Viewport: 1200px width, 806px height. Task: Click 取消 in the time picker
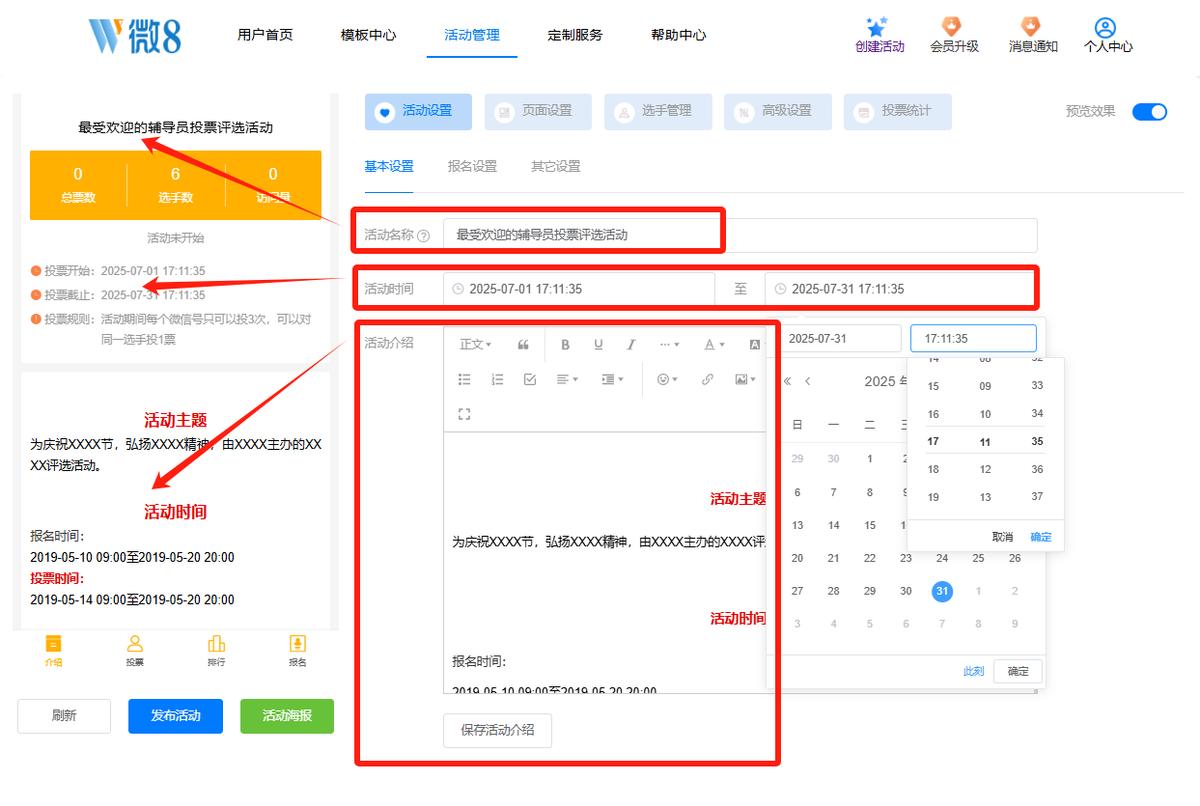tap(1002, 537)
